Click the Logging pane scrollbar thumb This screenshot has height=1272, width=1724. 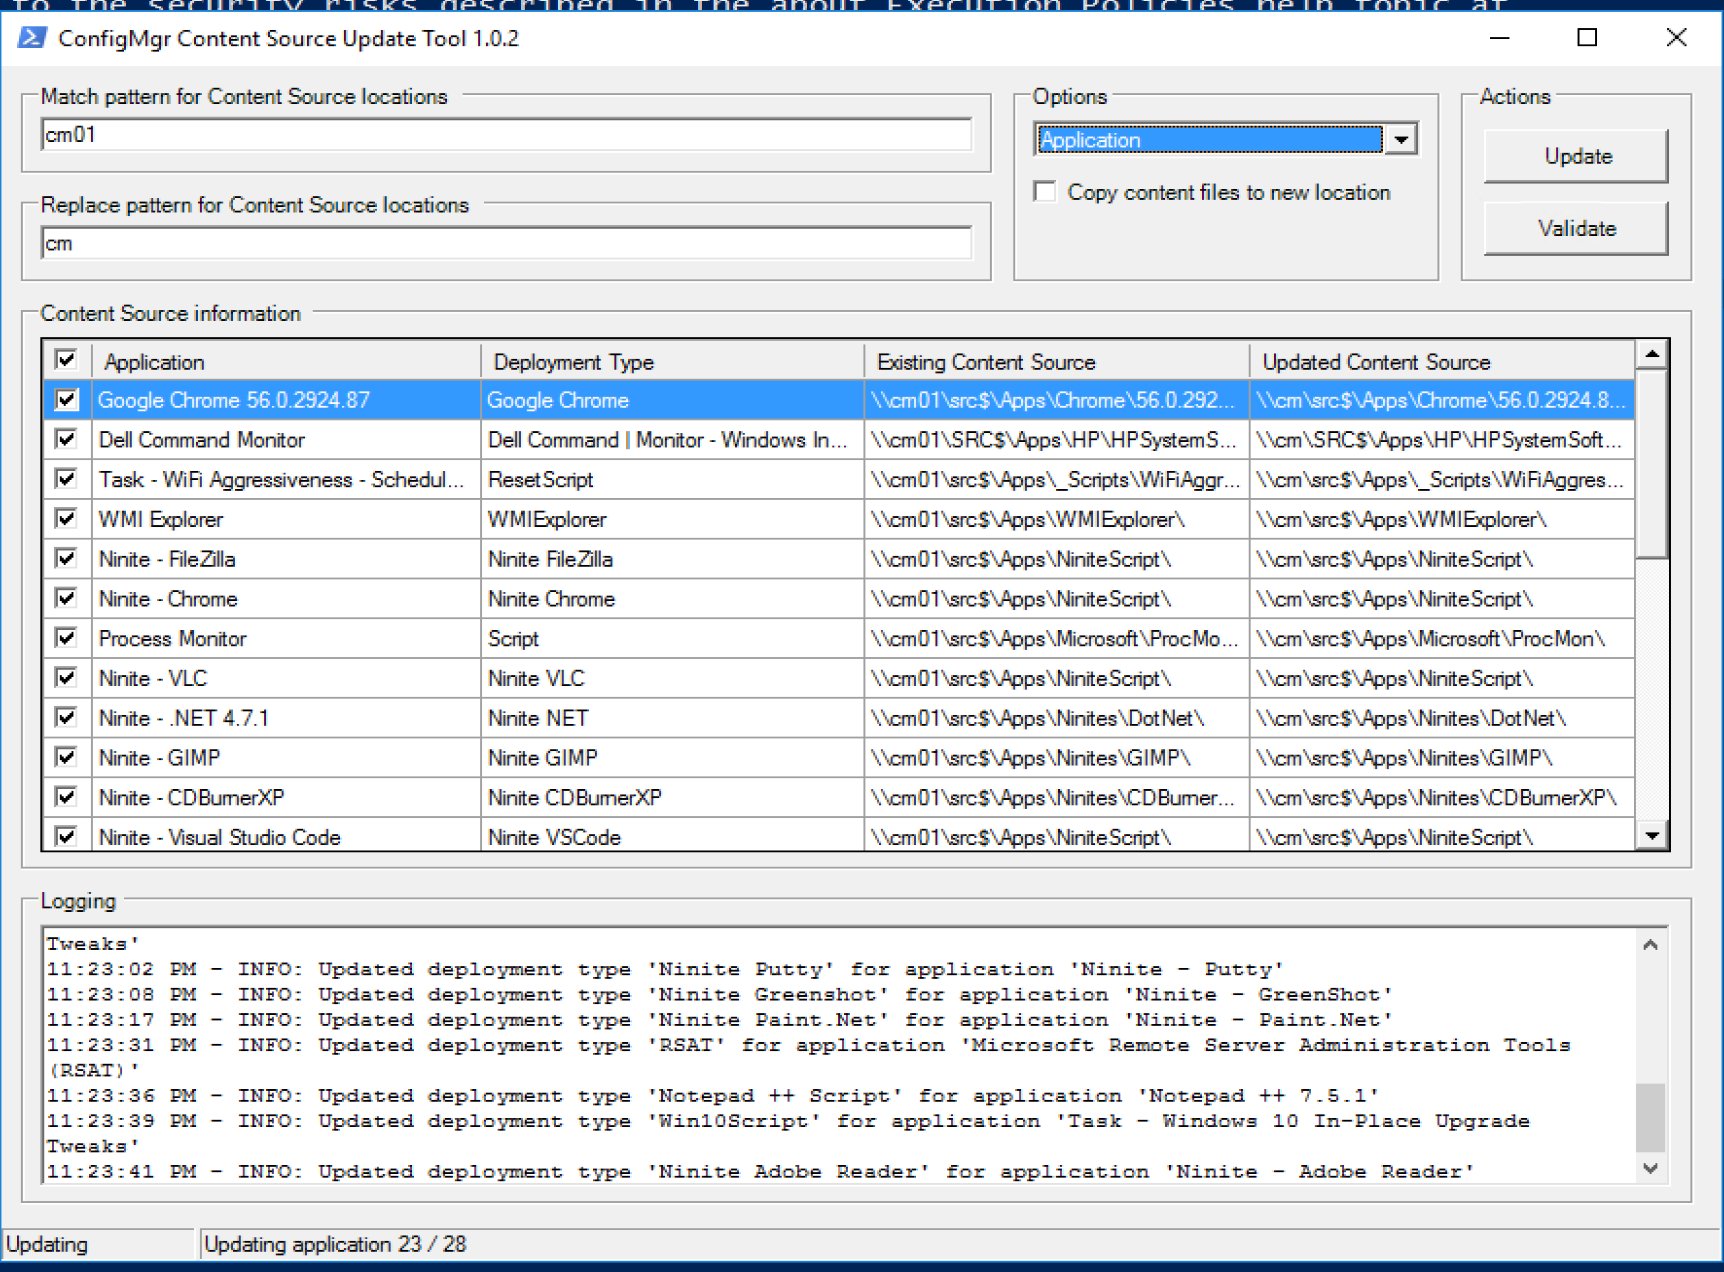[x=1651, y=1118]
